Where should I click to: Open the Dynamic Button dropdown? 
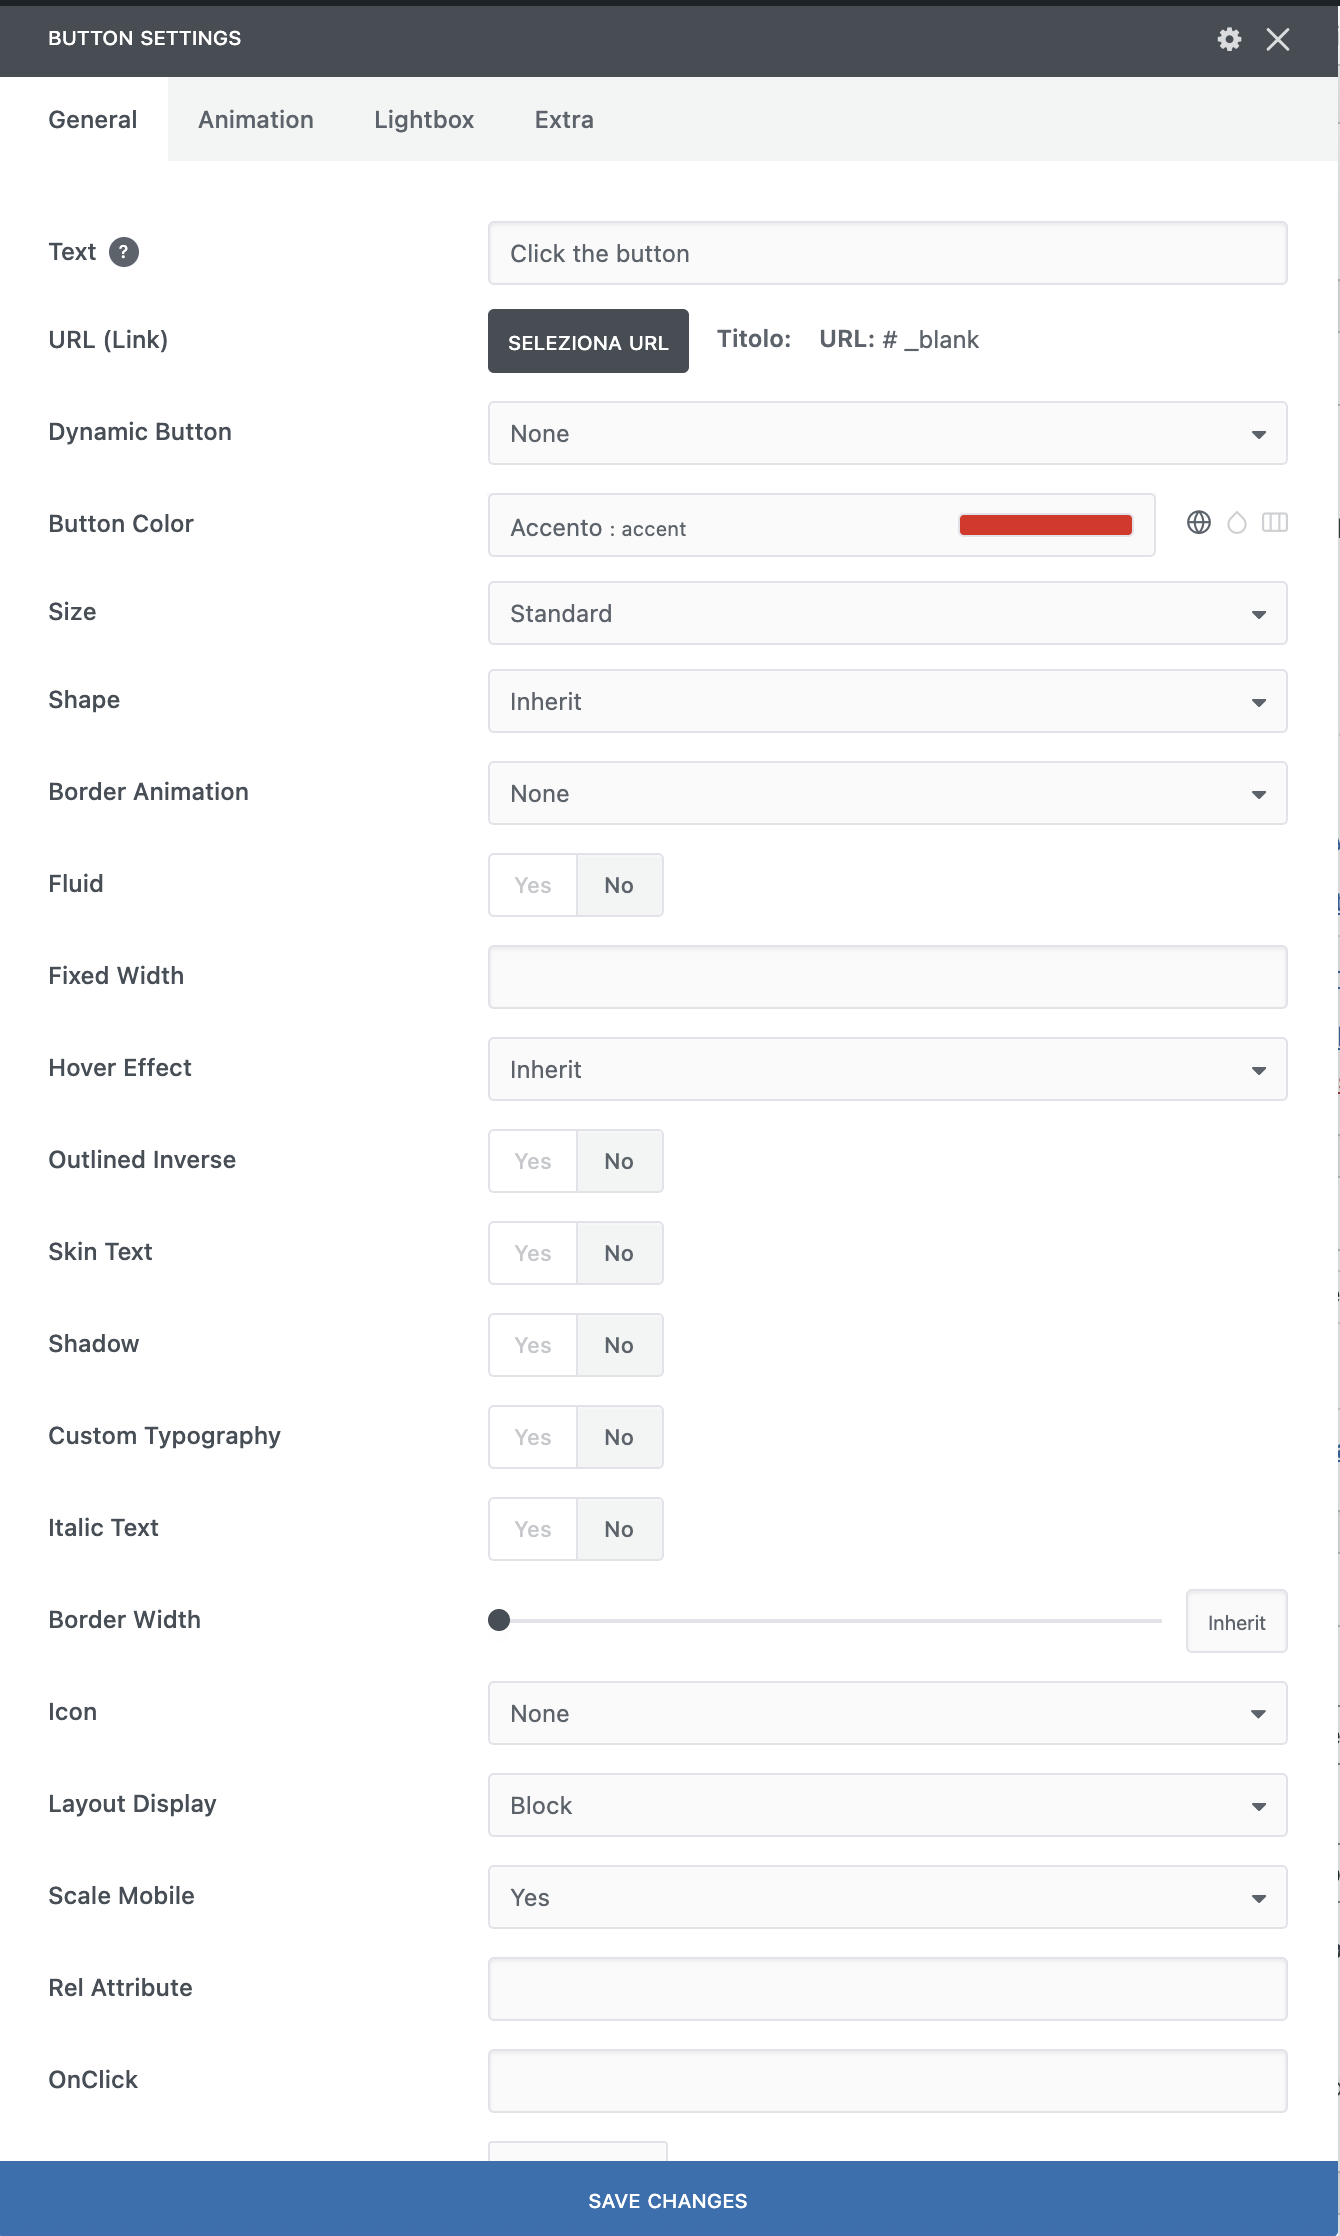coord(887,433)
